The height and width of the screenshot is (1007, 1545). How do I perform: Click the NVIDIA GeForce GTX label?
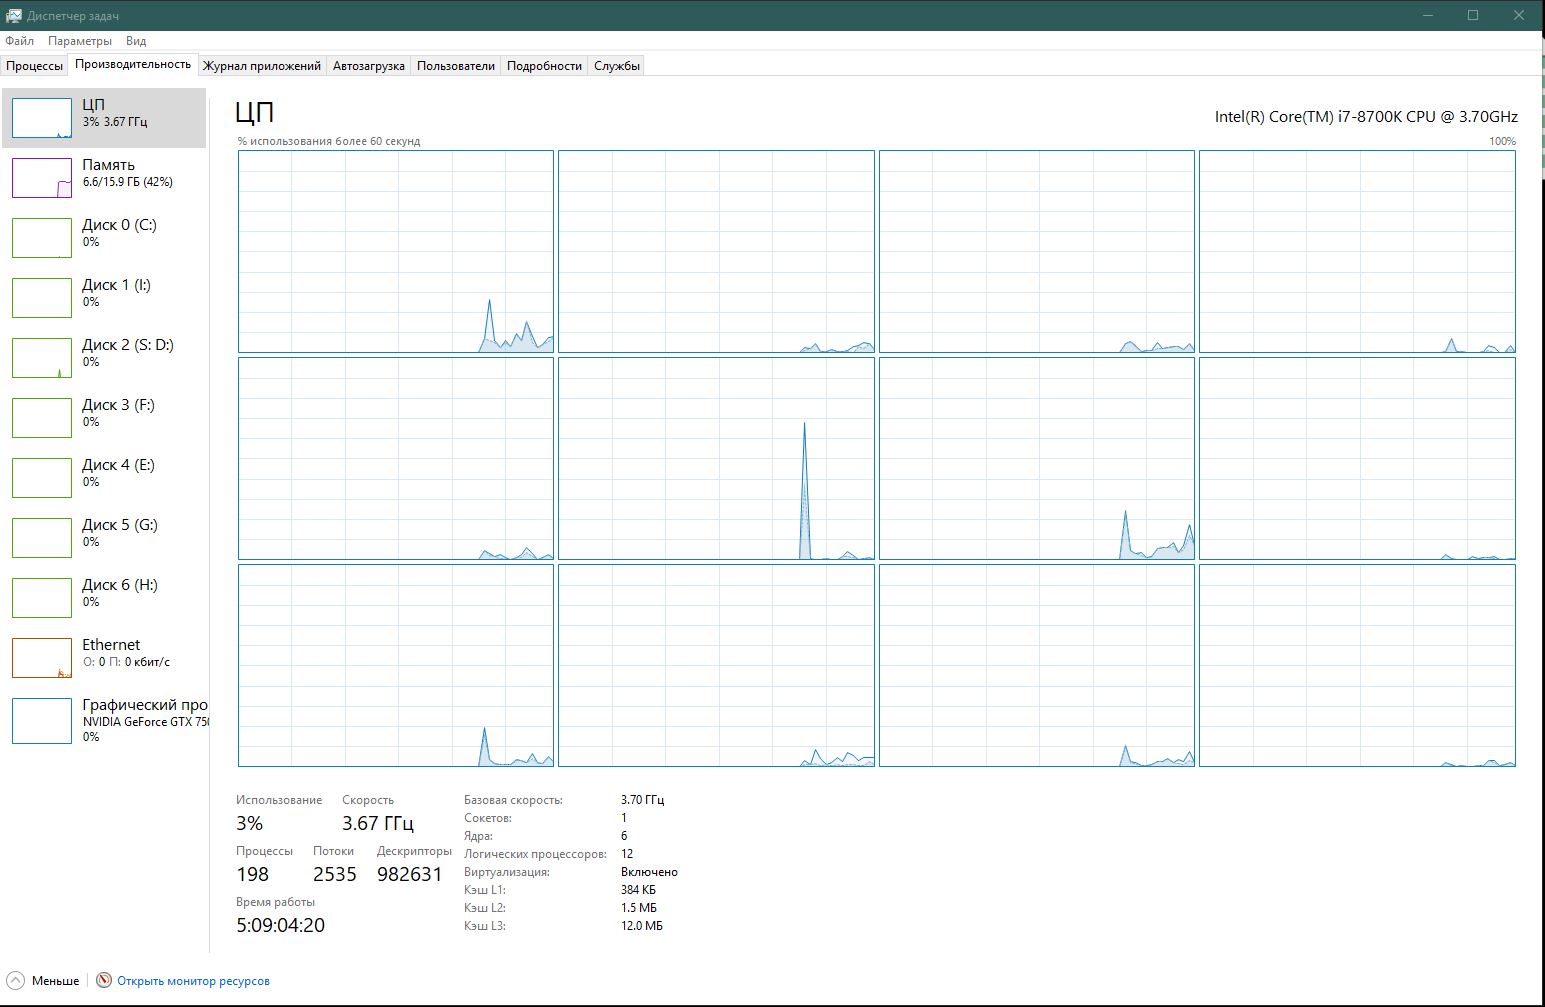pyautogui.click(x=146, y=722)
